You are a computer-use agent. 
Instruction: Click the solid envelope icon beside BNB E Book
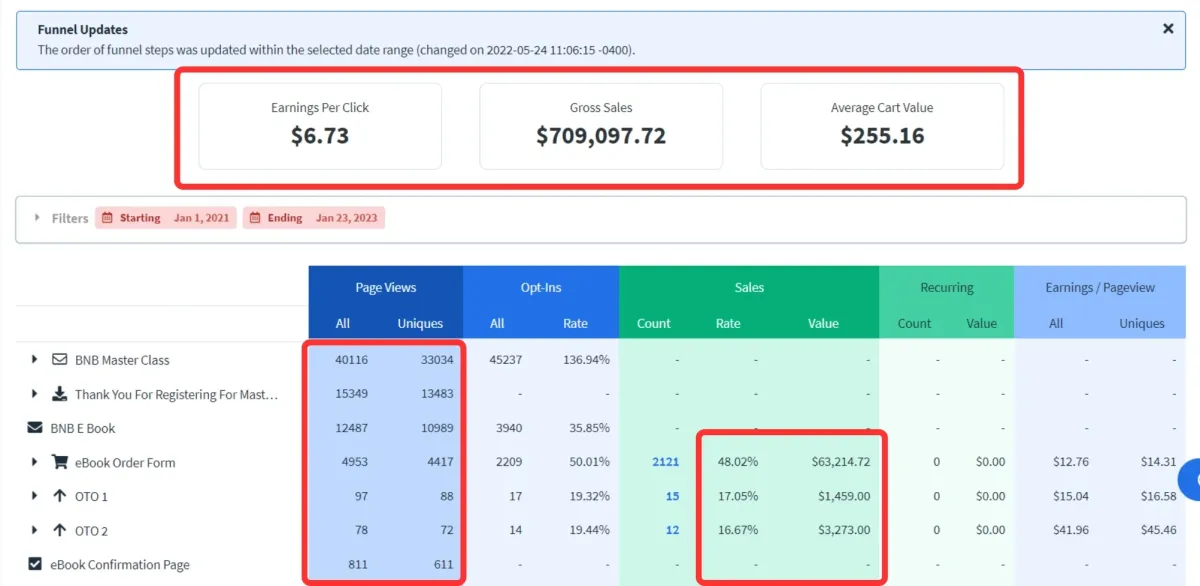tap(35, 428)
